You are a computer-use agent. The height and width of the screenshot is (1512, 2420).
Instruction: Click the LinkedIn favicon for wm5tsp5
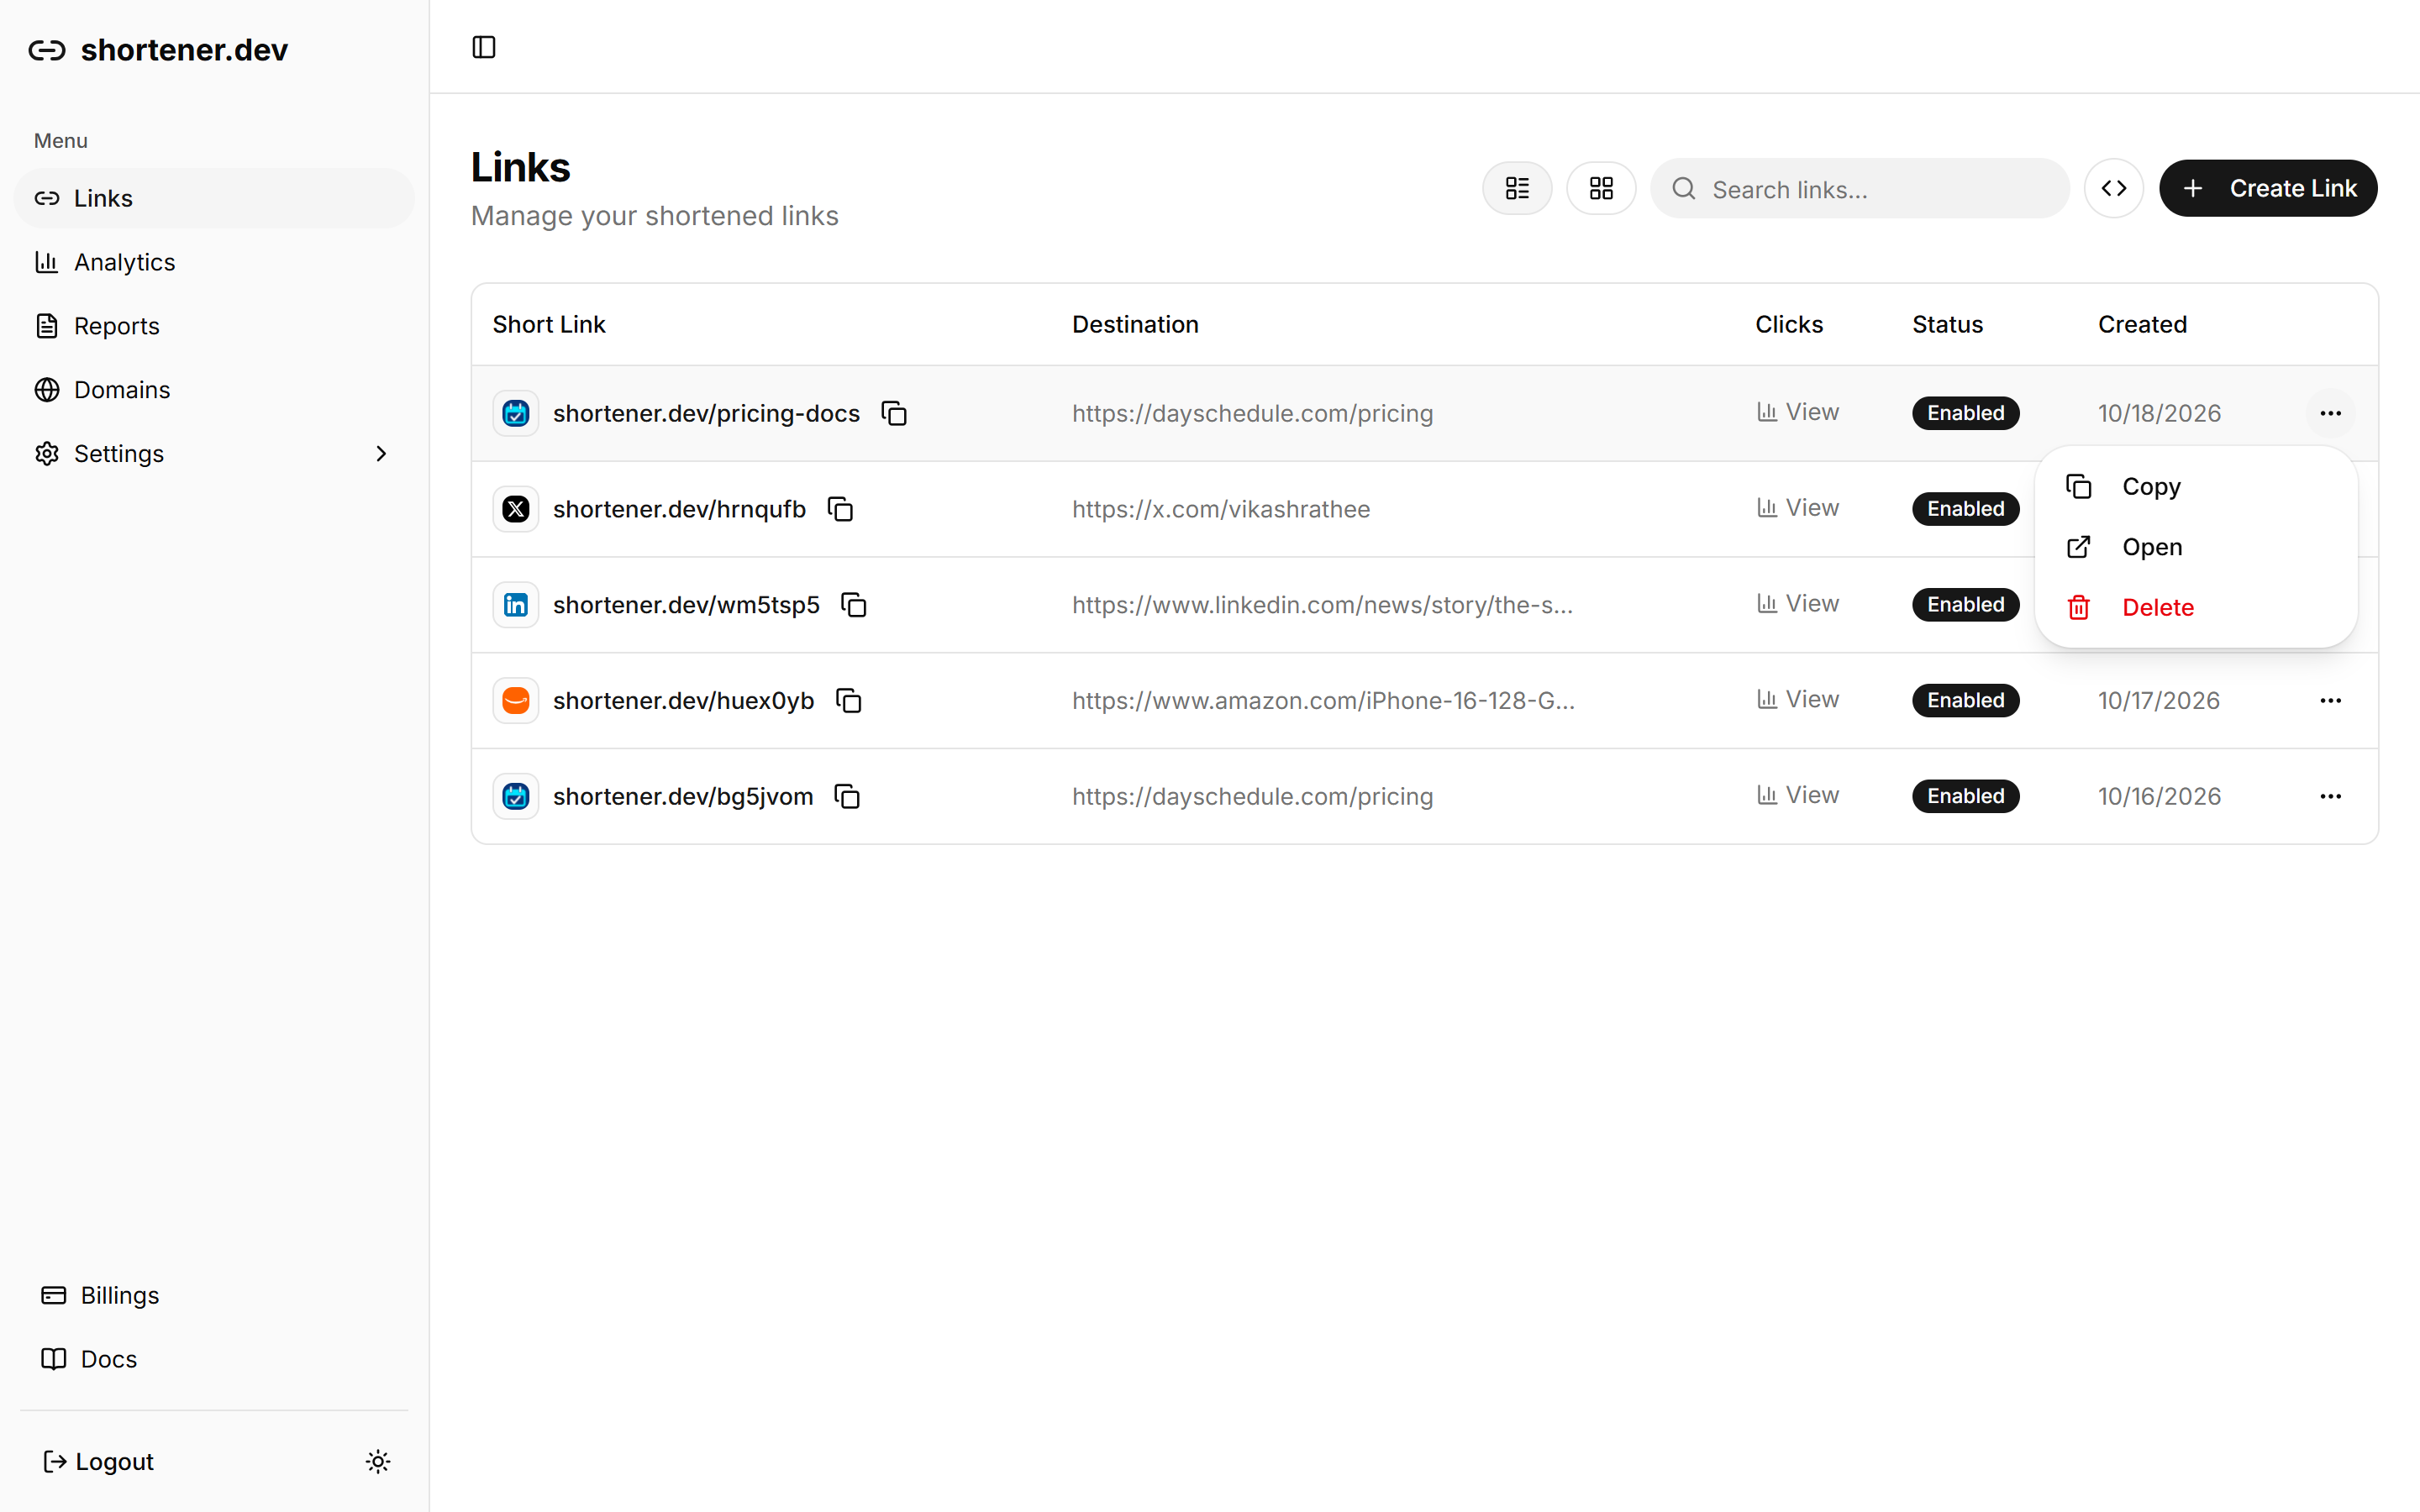[x=516, y=605]
